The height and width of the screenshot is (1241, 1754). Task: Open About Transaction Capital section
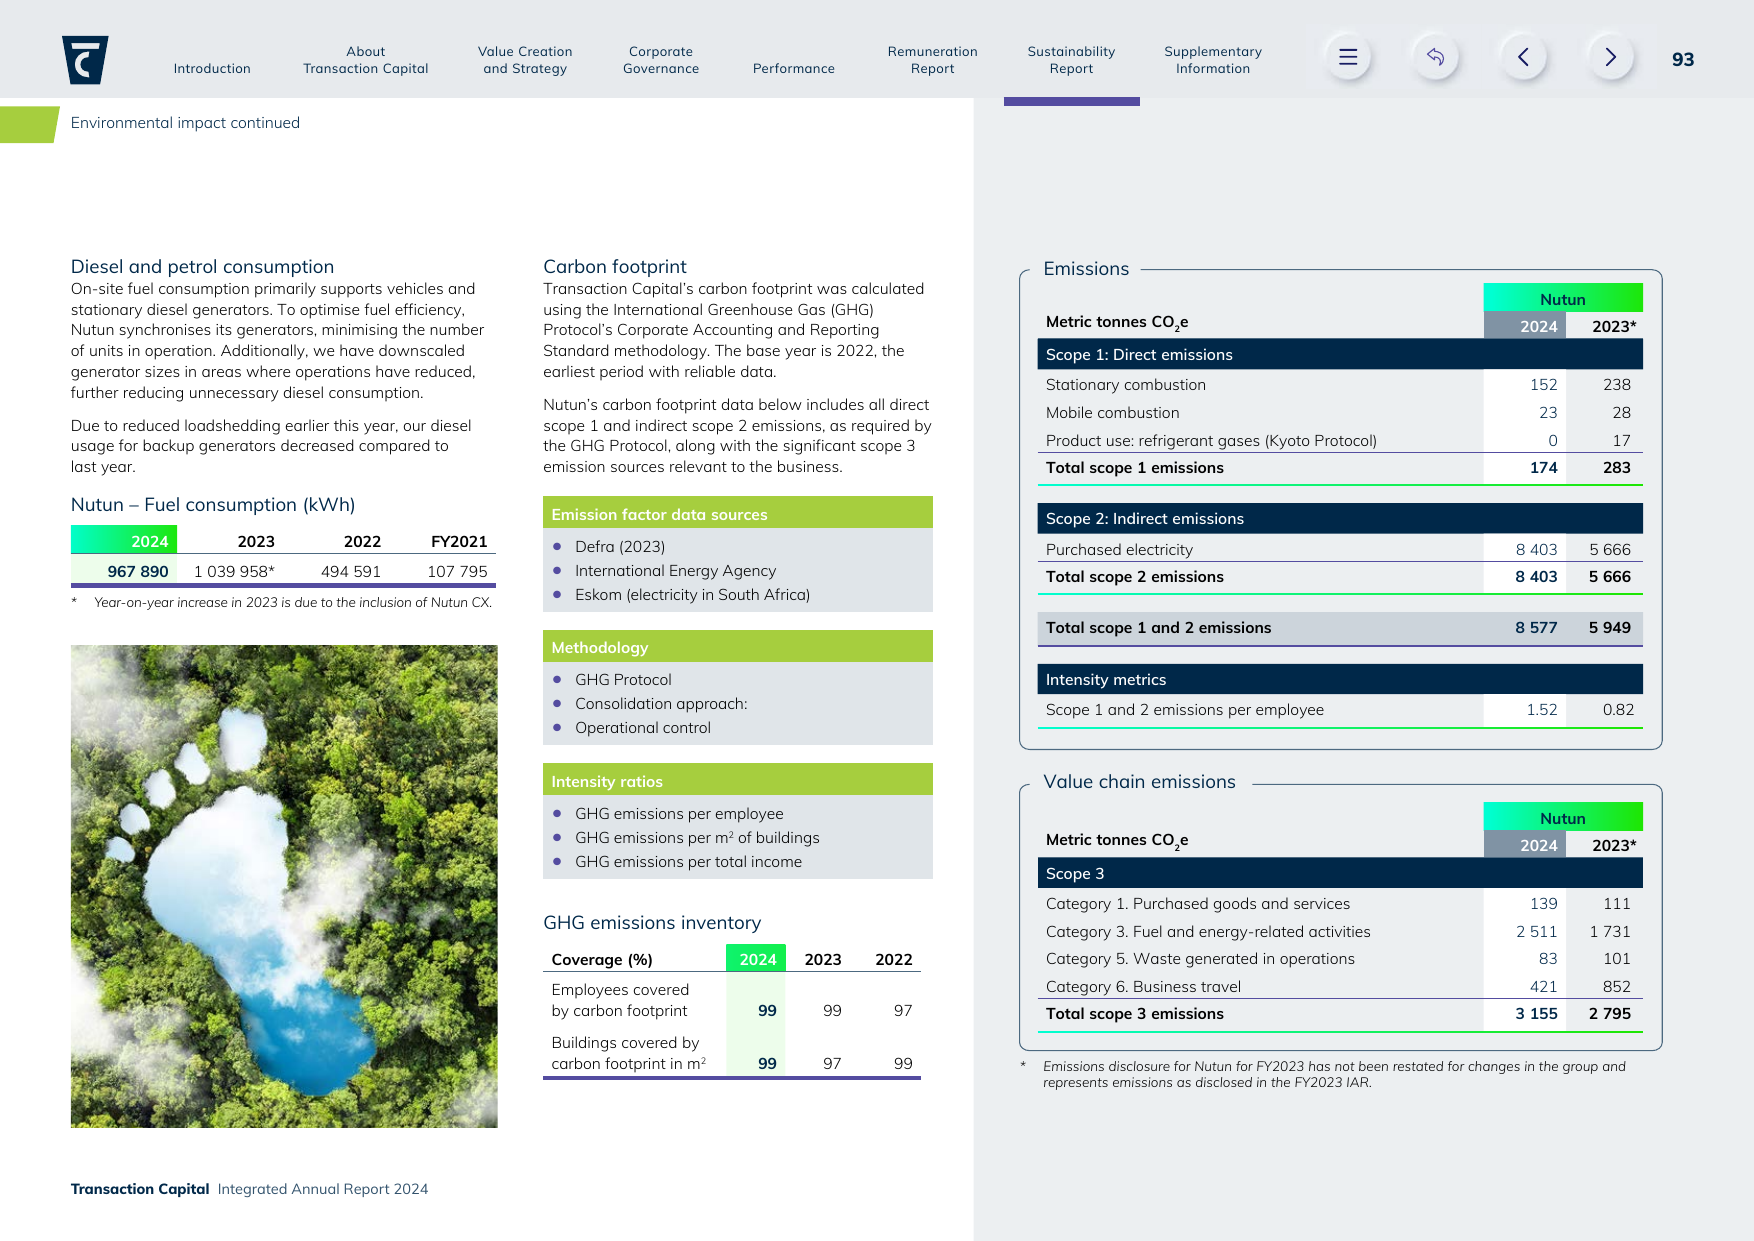(x=366, y=60)
